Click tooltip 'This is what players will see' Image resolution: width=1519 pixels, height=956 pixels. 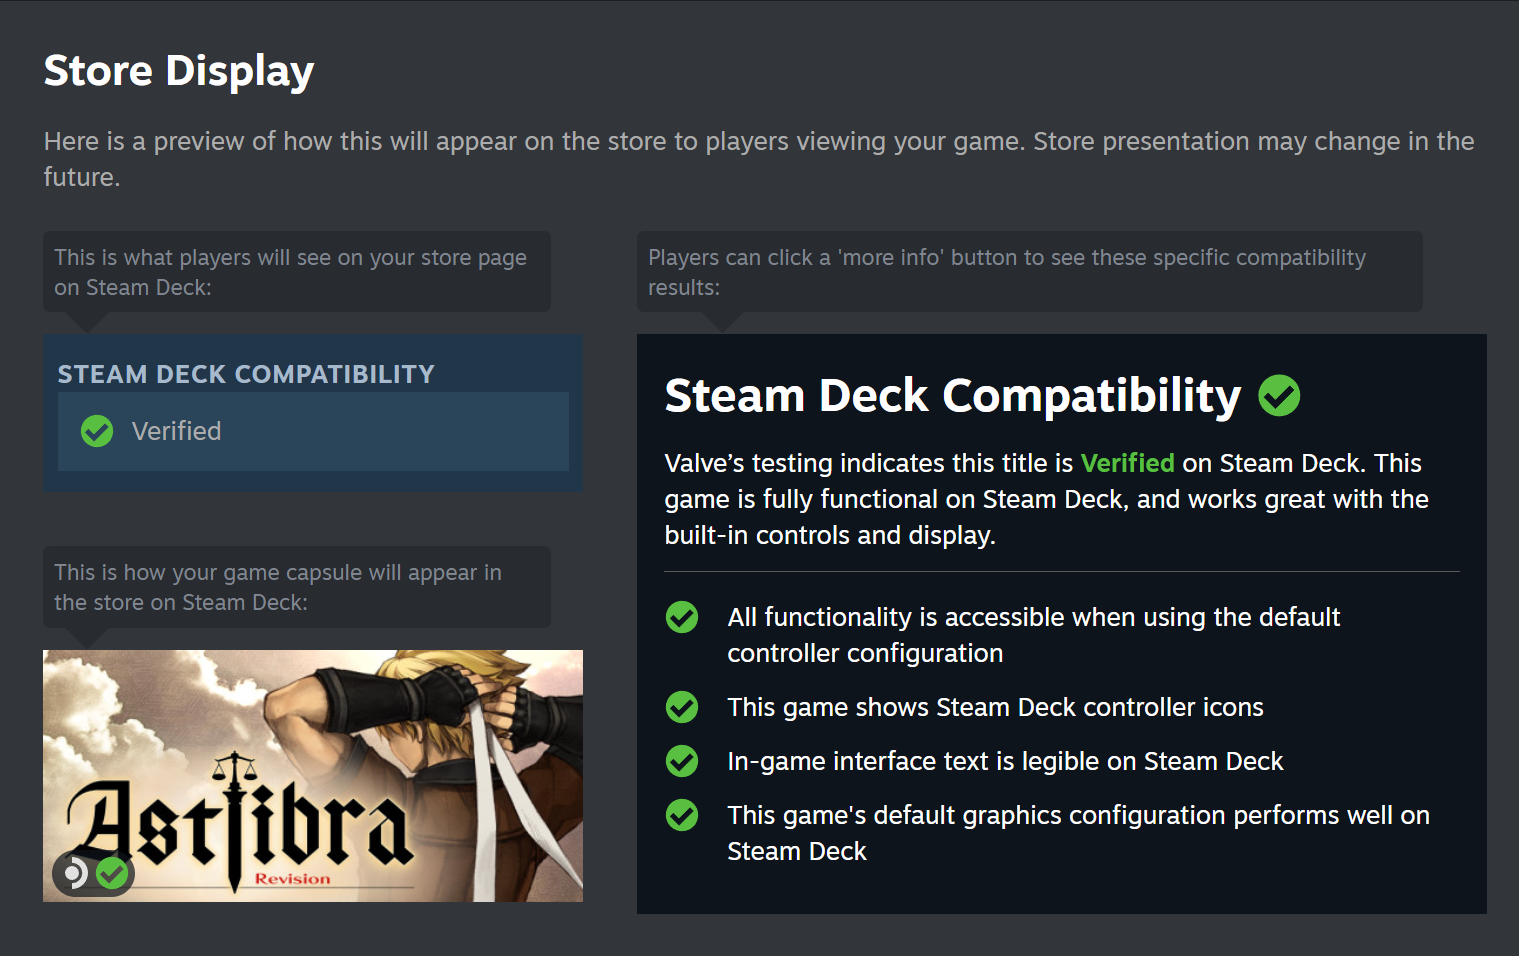coord(297,272)
